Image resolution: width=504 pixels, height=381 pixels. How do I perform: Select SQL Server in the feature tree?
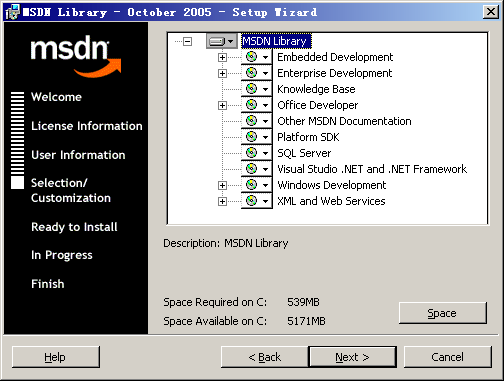click(304, 153)
